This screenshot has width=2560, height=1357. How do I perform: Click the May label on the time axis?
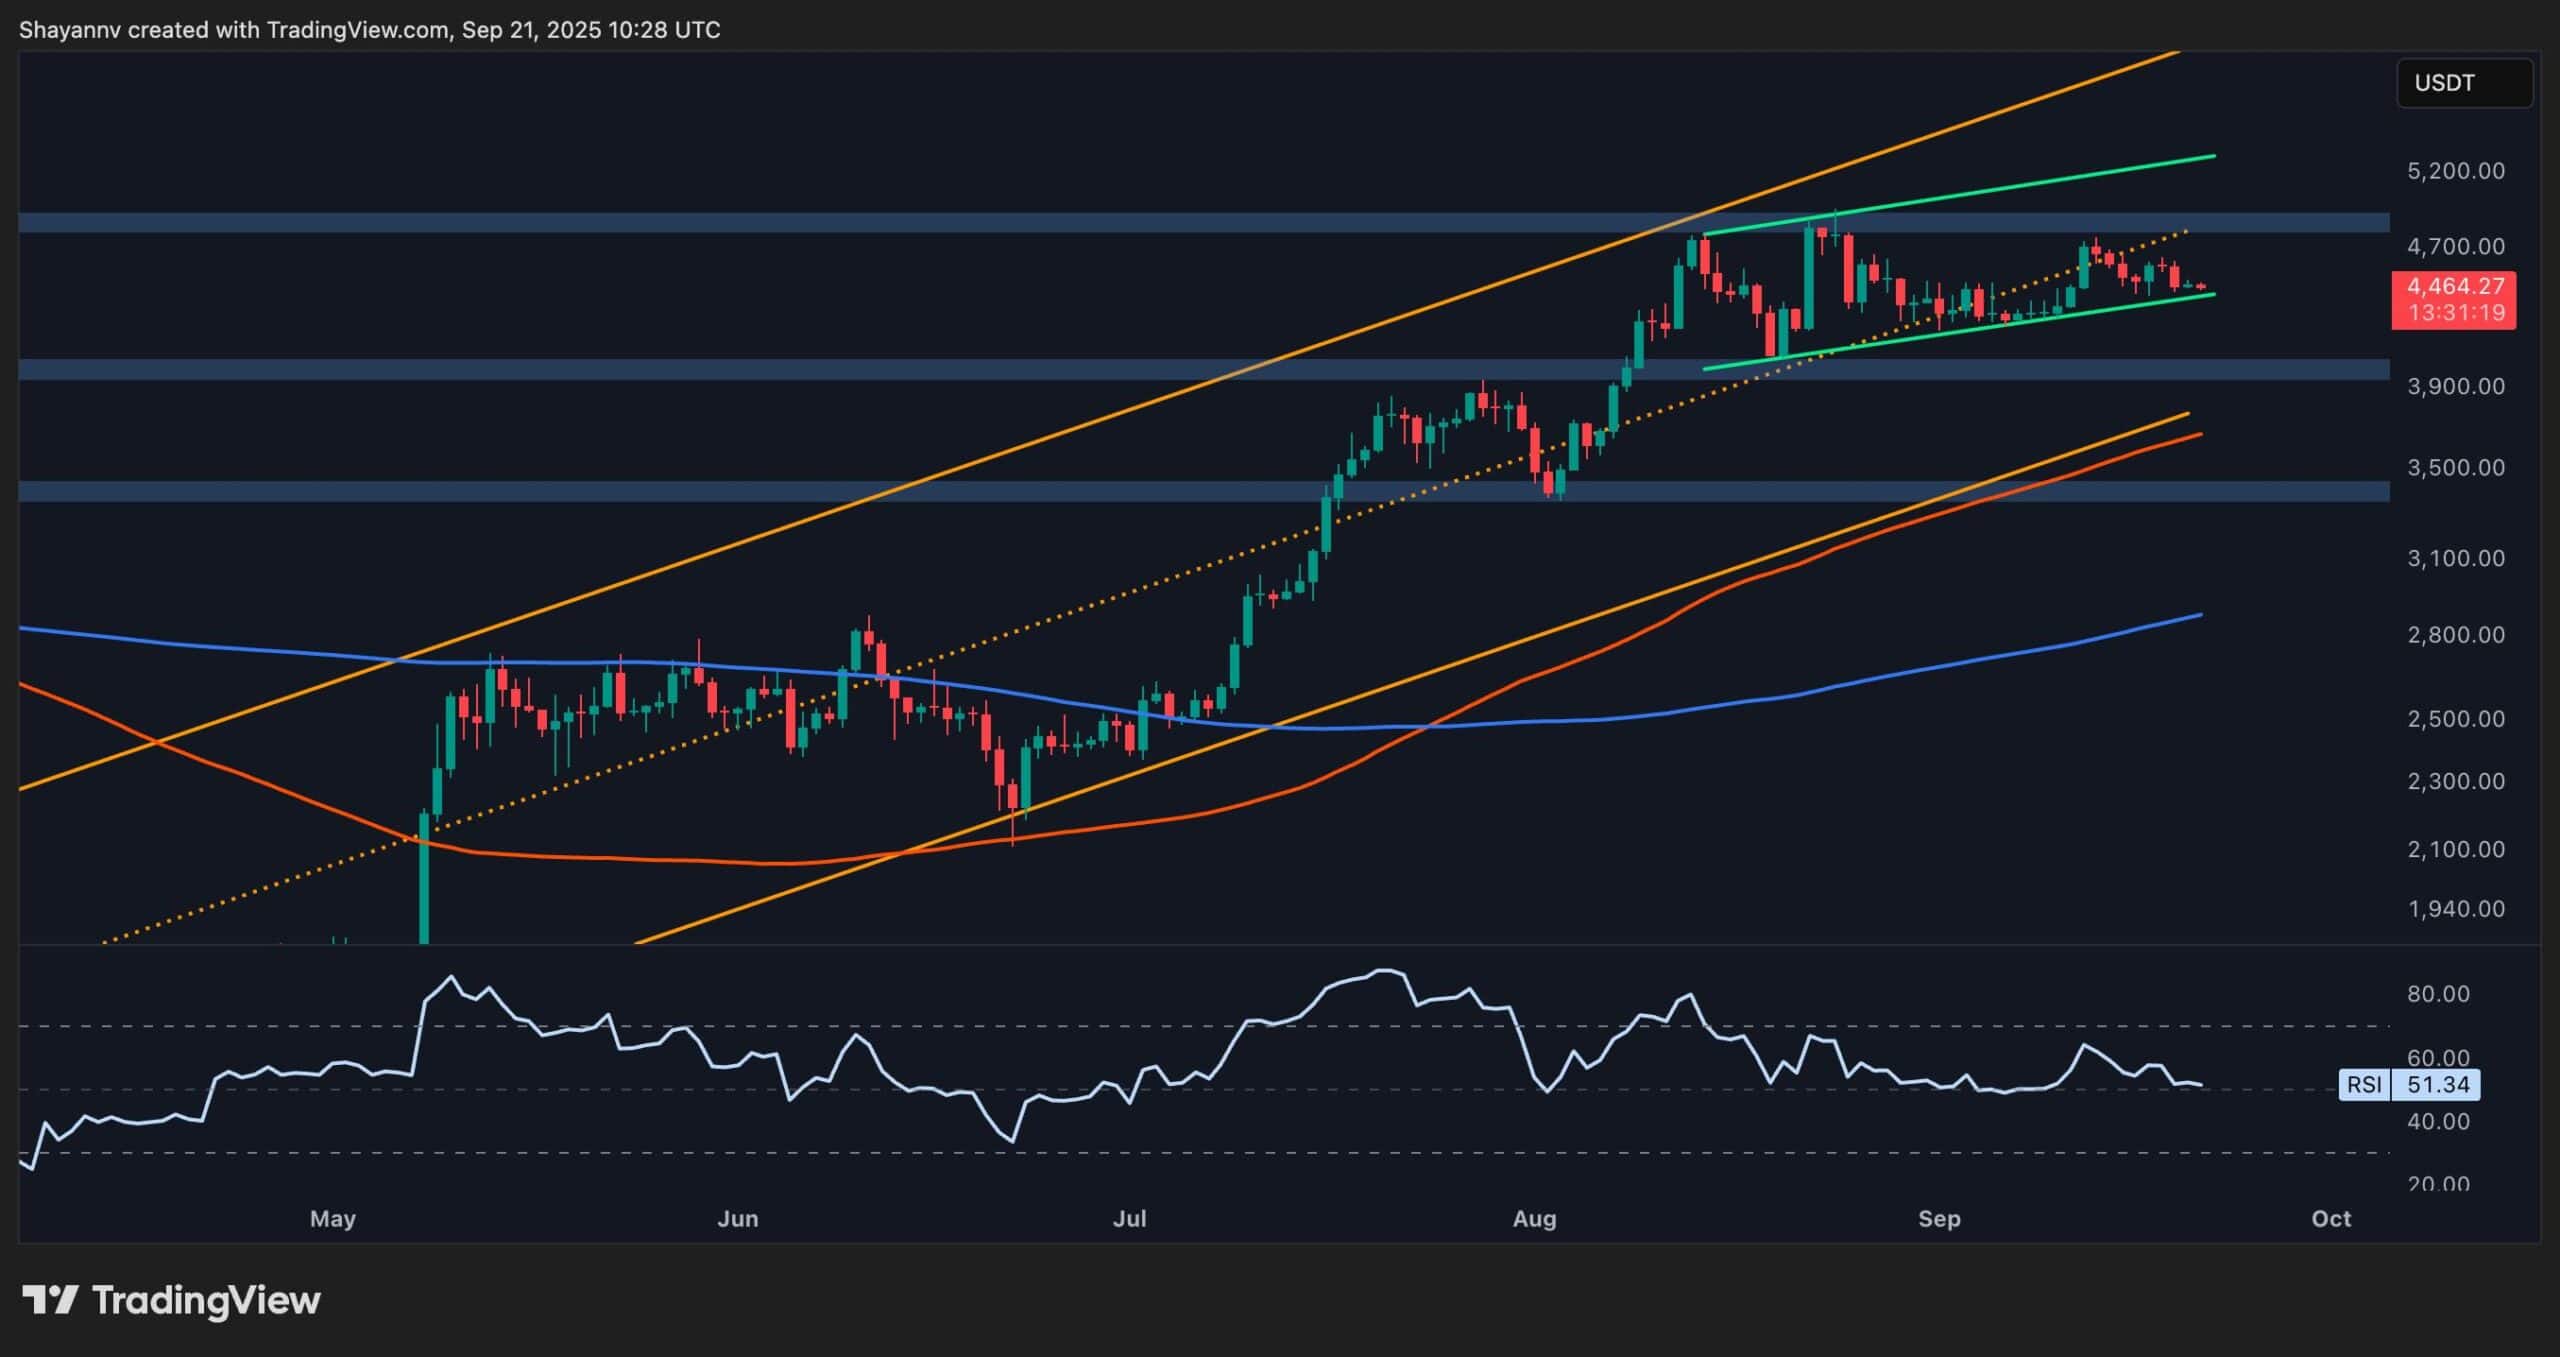tap(333, 1219)
